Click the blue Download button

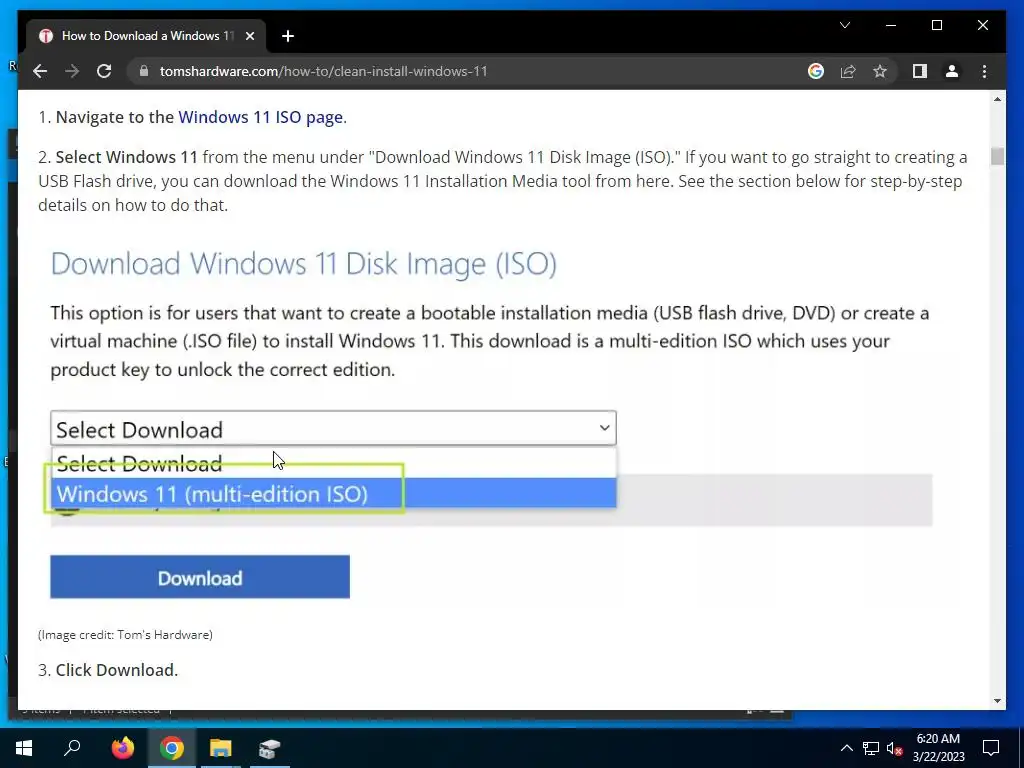coord(200,577)
